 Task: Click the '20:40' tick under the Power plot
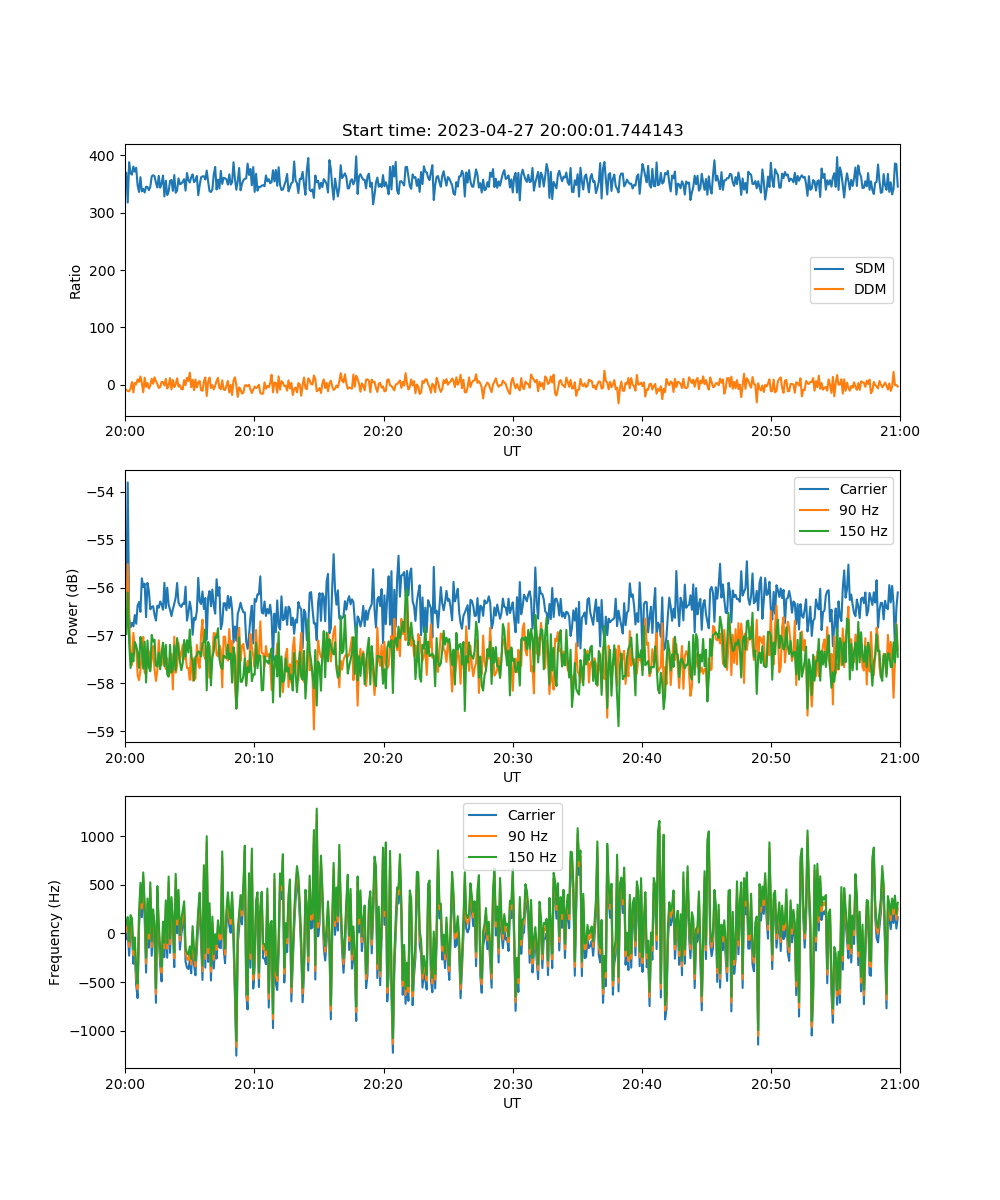pos(641,758)
